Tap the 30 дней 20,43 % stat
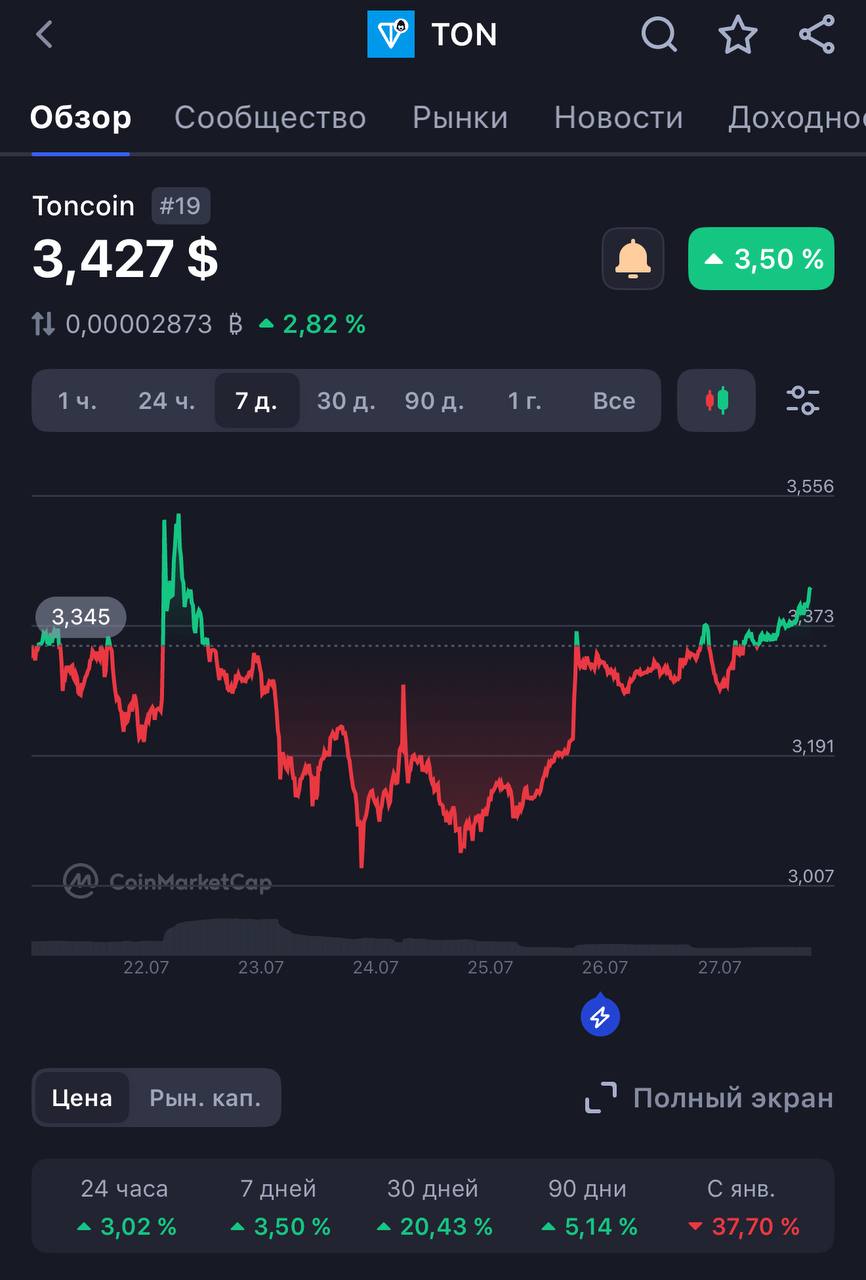Image resolution: width=866 pixels, height=1280 pixels. [433, 1208]
